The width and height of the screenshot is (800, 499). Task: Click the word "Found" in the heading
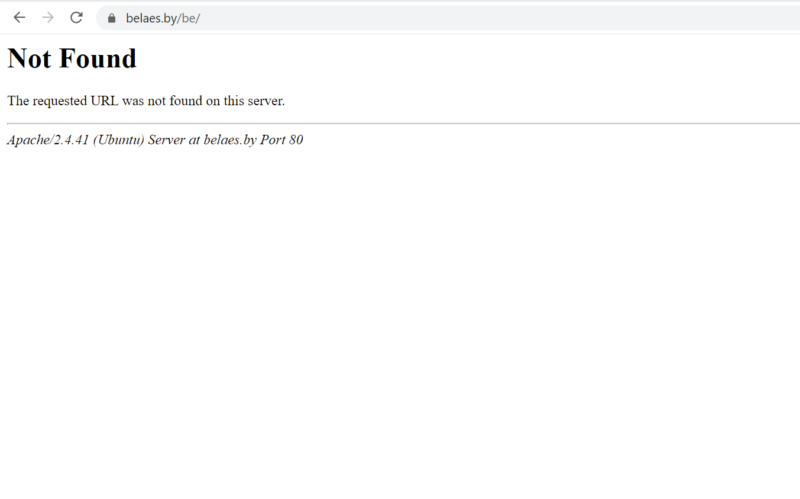[96, 59]
